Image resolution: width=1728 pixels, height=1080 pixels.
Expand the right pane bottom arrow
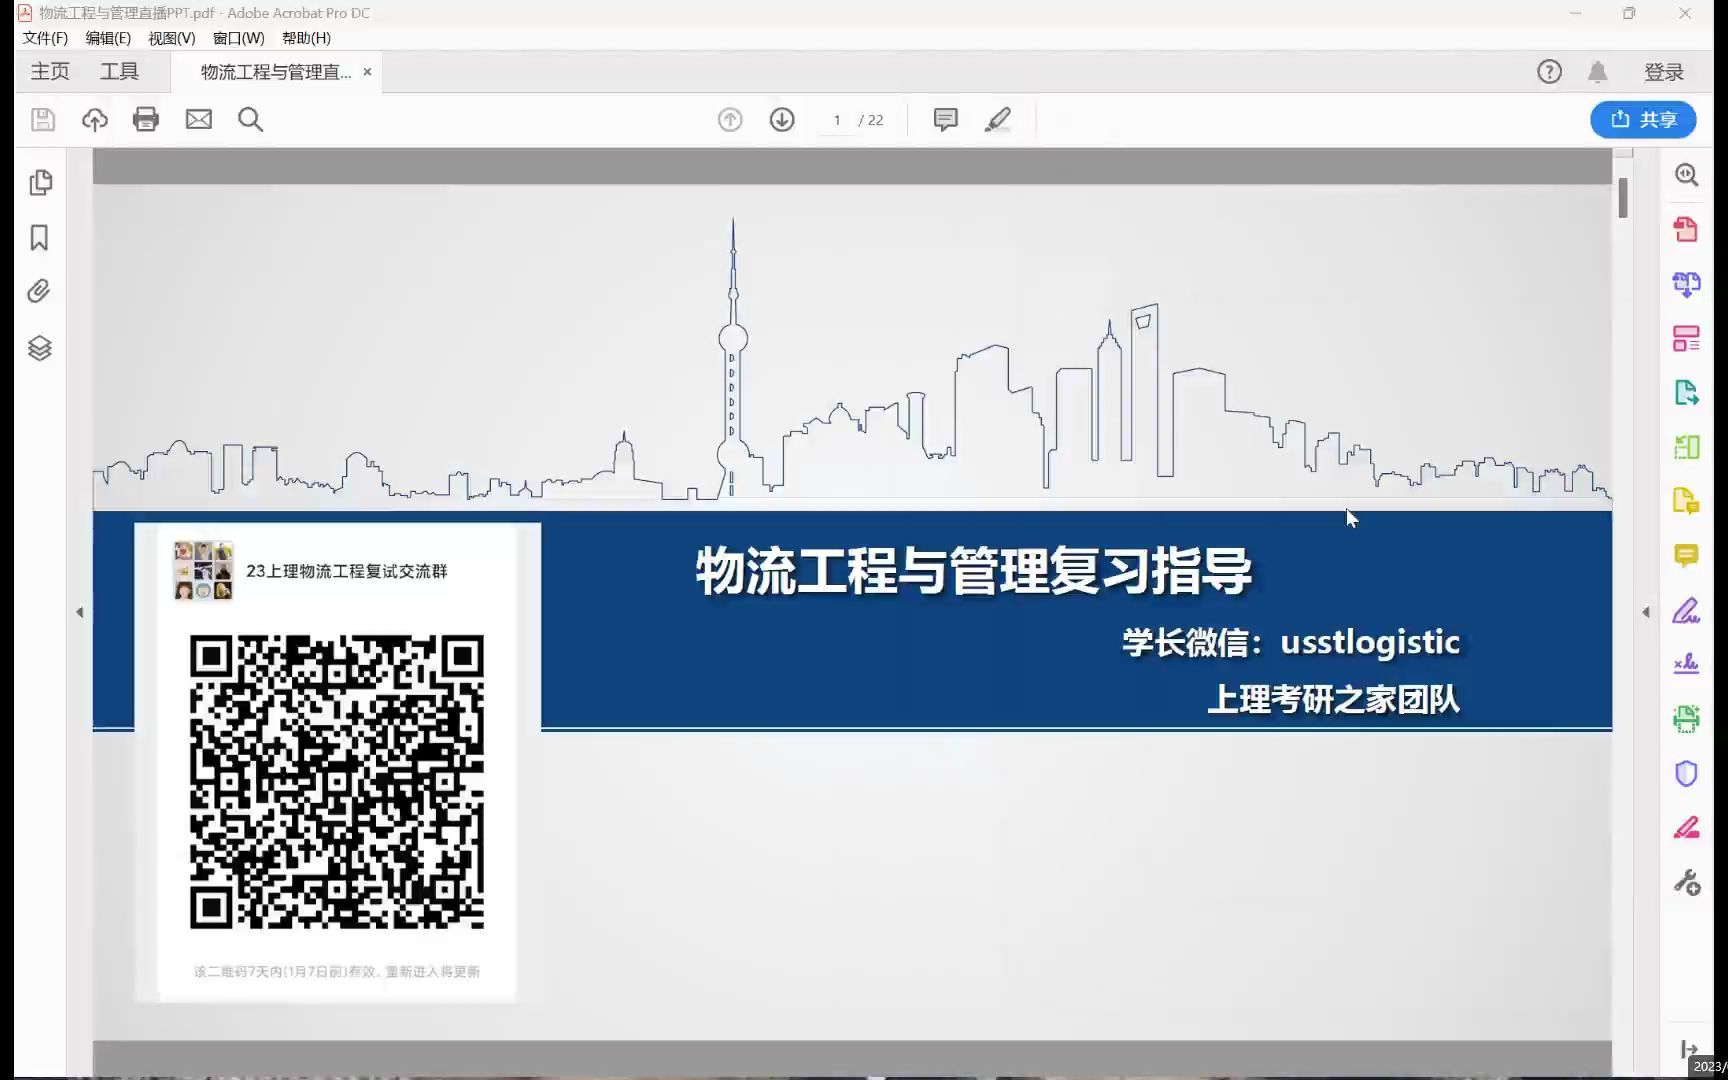[1688, 1048]
